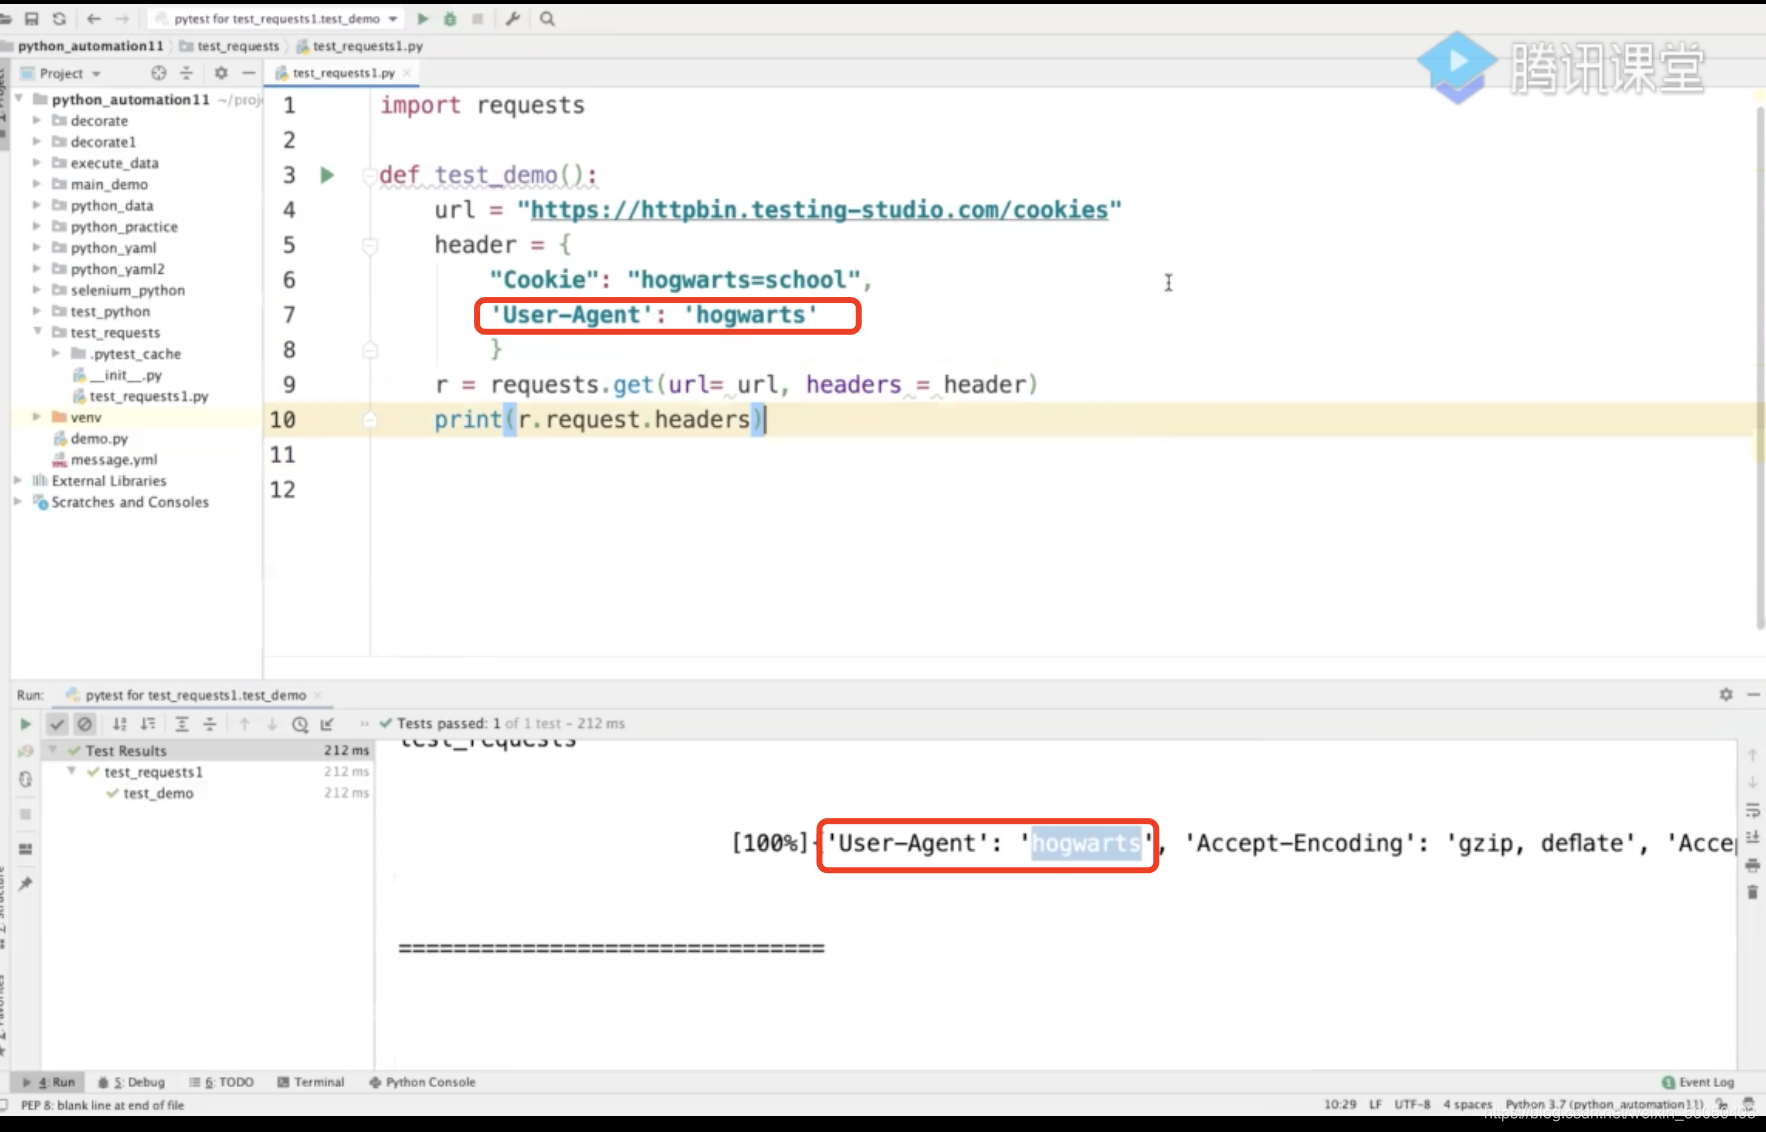Image resolution: width=1766 pixels, height=1132 pixels.
Task: Rerun tests in the Run panel
Action: 26,724
